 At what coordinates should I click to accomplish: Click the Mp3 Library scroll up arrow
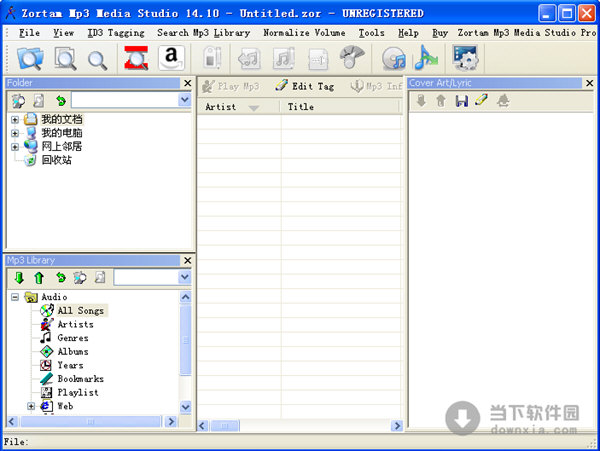click(186, 297)
